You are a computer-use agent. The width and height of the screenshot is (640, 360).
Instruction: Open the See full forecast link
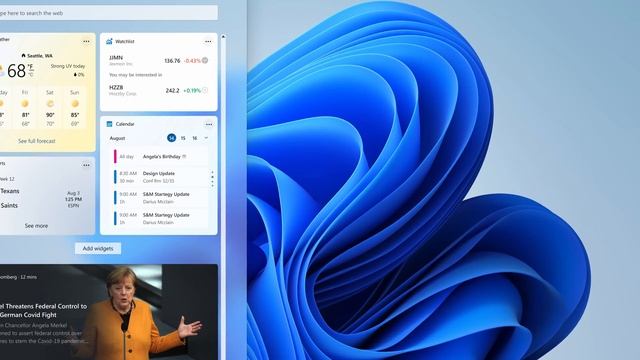point(37,141)
